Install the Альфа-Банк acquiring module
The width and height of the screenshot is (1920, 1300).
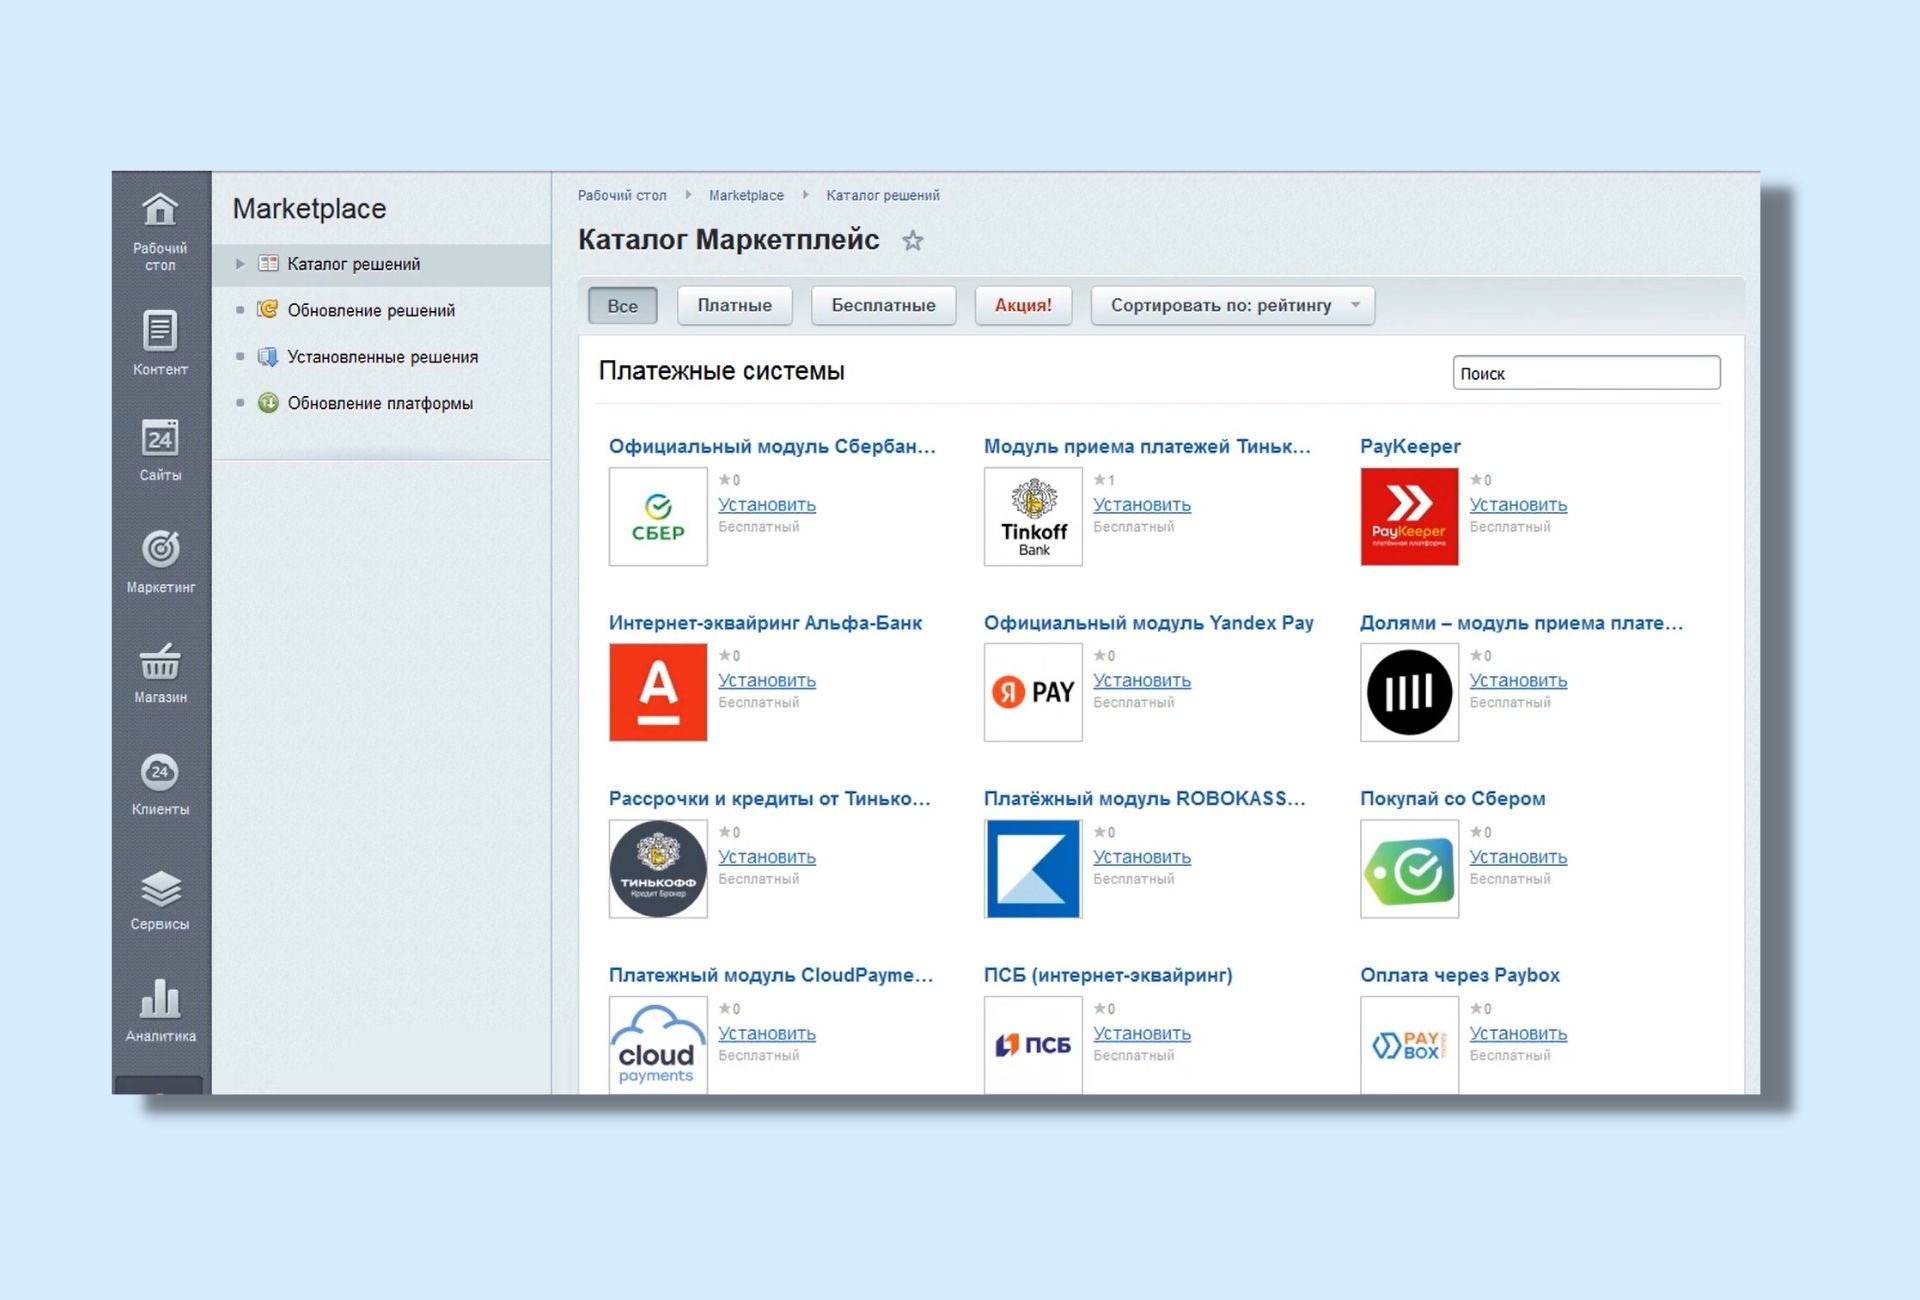point(767,680)
